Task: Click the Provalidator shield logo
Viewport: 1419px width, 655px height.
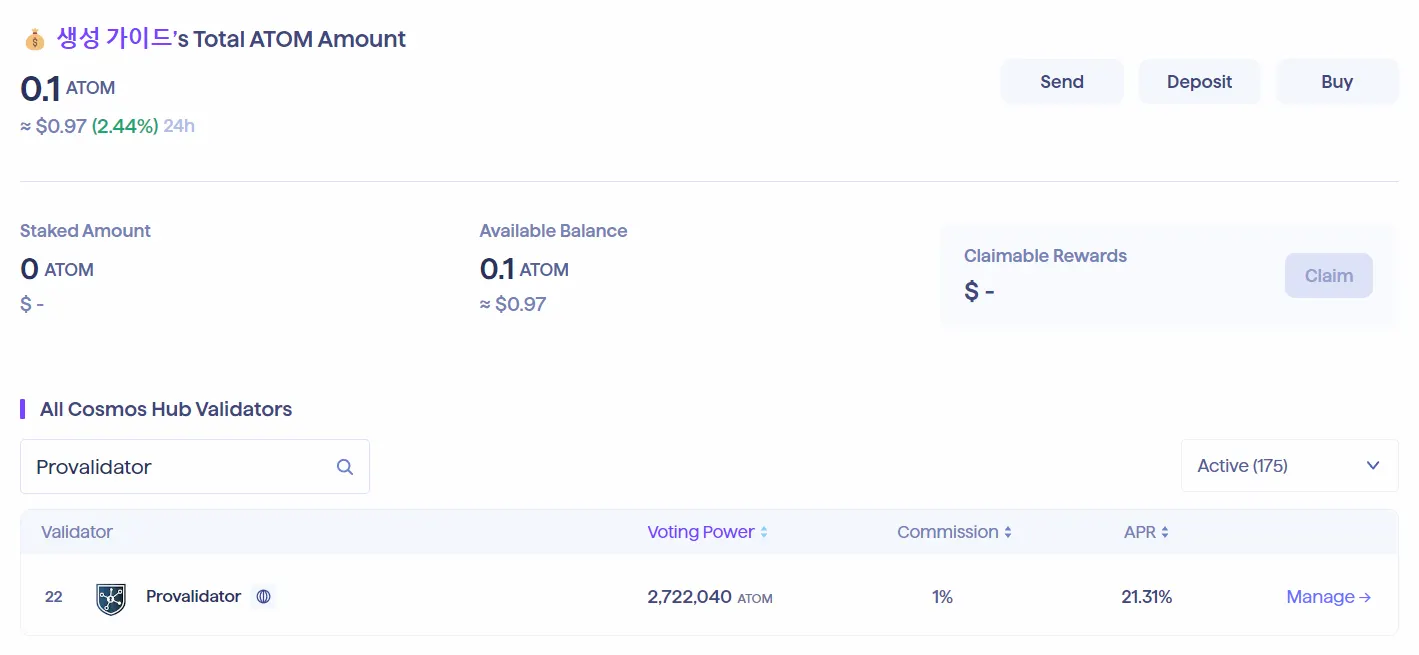Action: coord(111,598)
